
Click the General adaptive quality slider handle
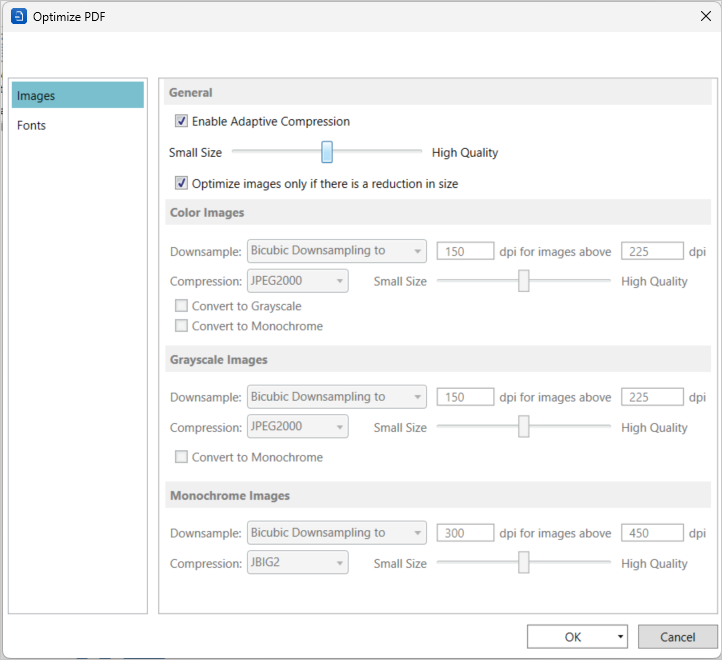(x=327, y=152)
